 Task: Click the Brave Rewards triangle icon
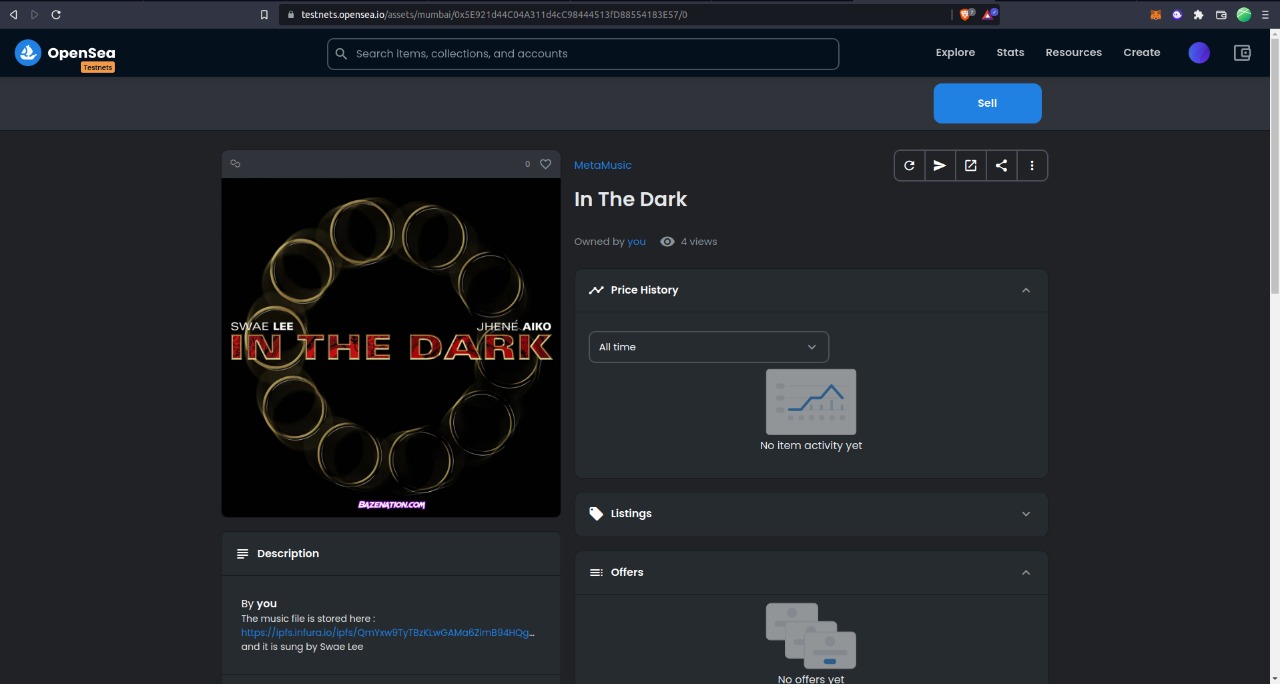coord(990,14)
